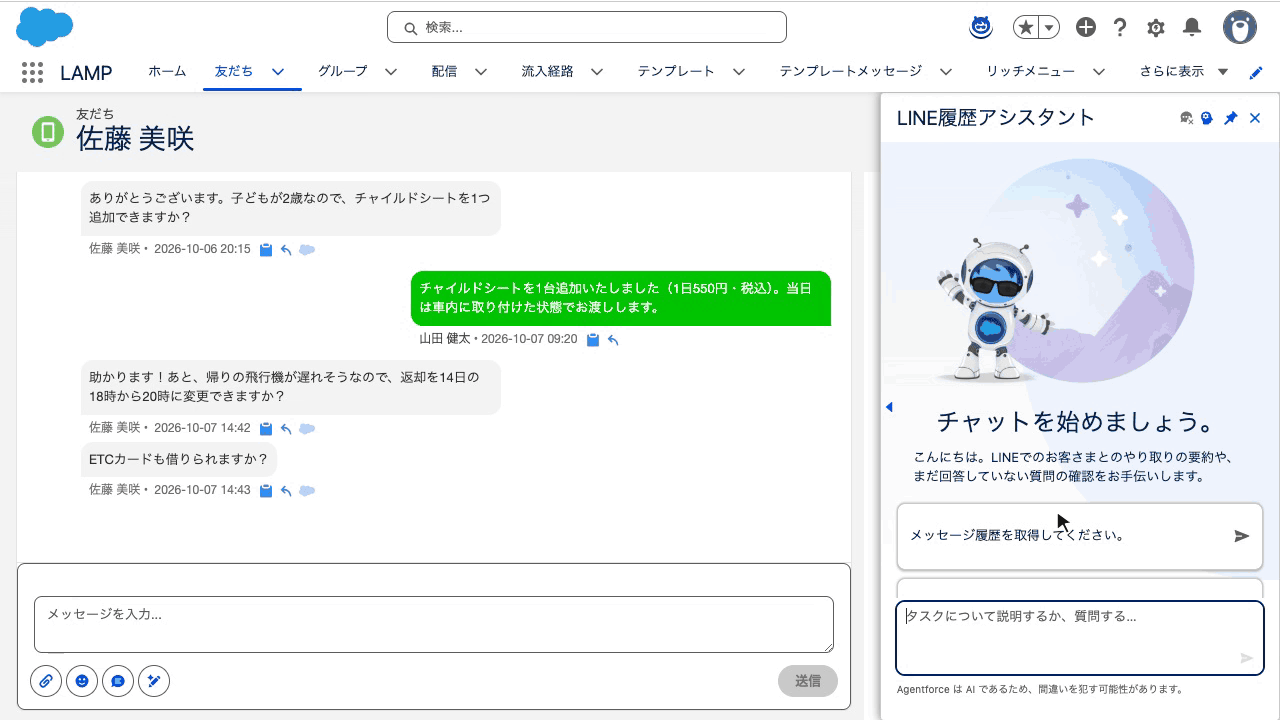Close the LINE履歴アシスタント panel
The image size is (1280, 720).
[1255, 118]
